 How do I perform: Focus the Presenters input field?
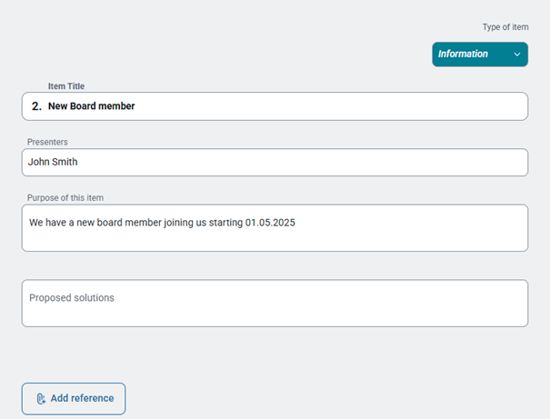(x=275, y=162)
